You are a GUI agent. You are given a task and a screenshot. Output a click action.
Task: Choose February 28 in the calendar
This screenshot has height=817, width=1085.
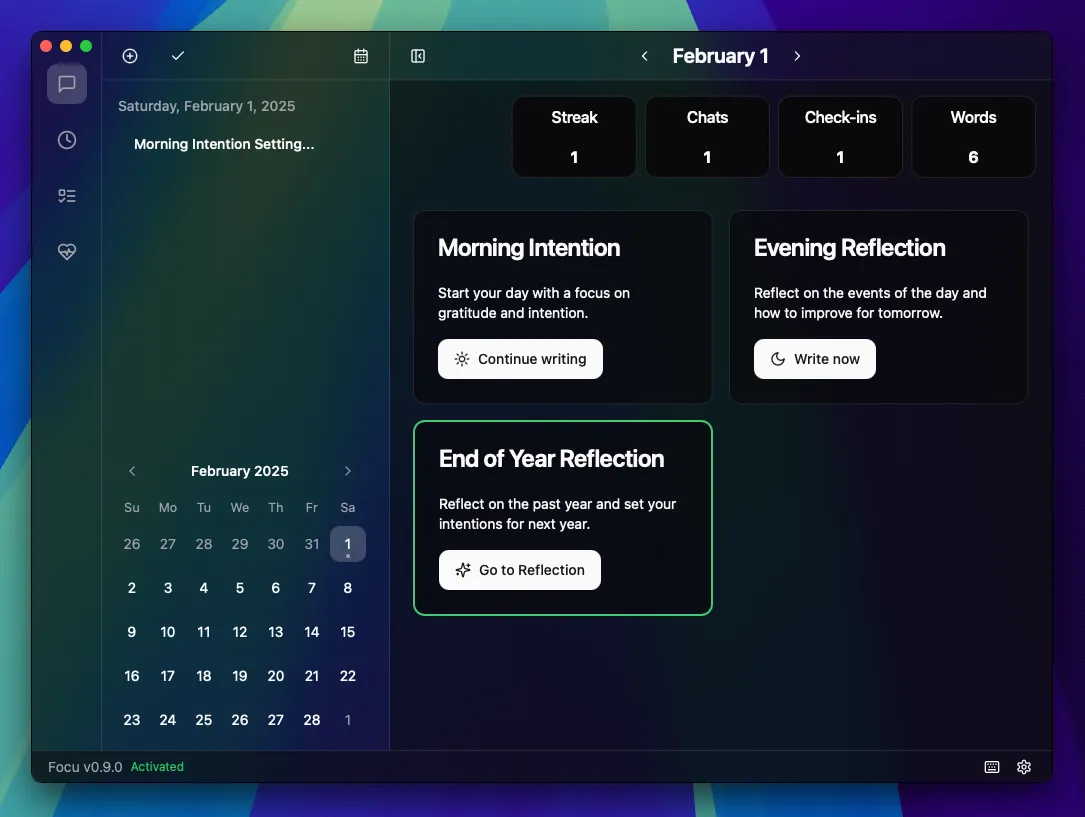(311, 720)
